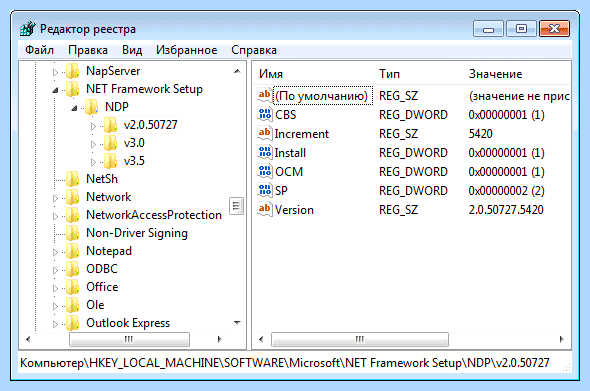Collapse the NET Framework Setup node
The width and height of the screenshot is (590, 391).
[55, 90]
